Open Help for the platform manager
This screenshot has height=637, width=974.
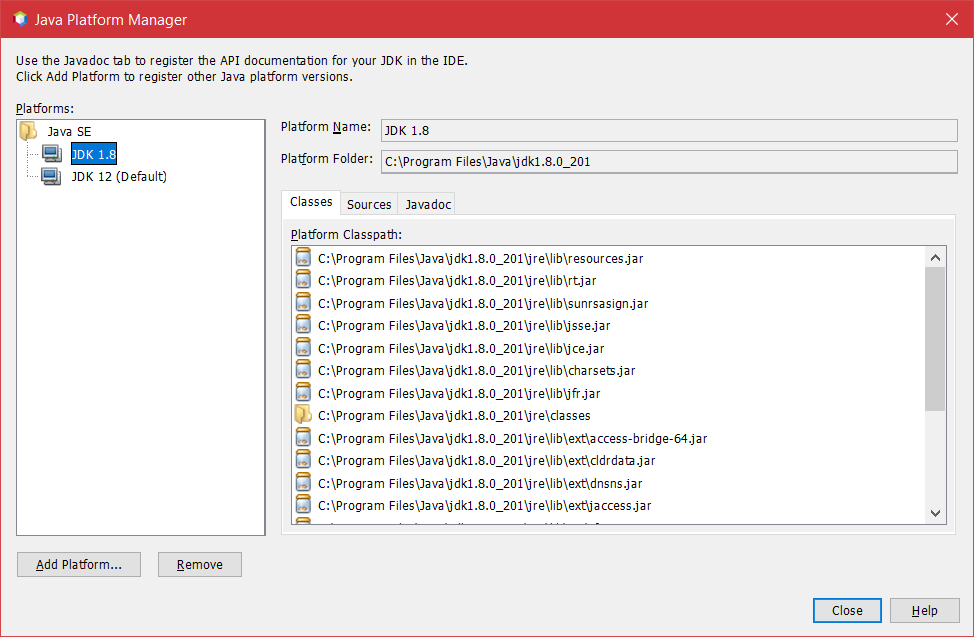point(925,611)
